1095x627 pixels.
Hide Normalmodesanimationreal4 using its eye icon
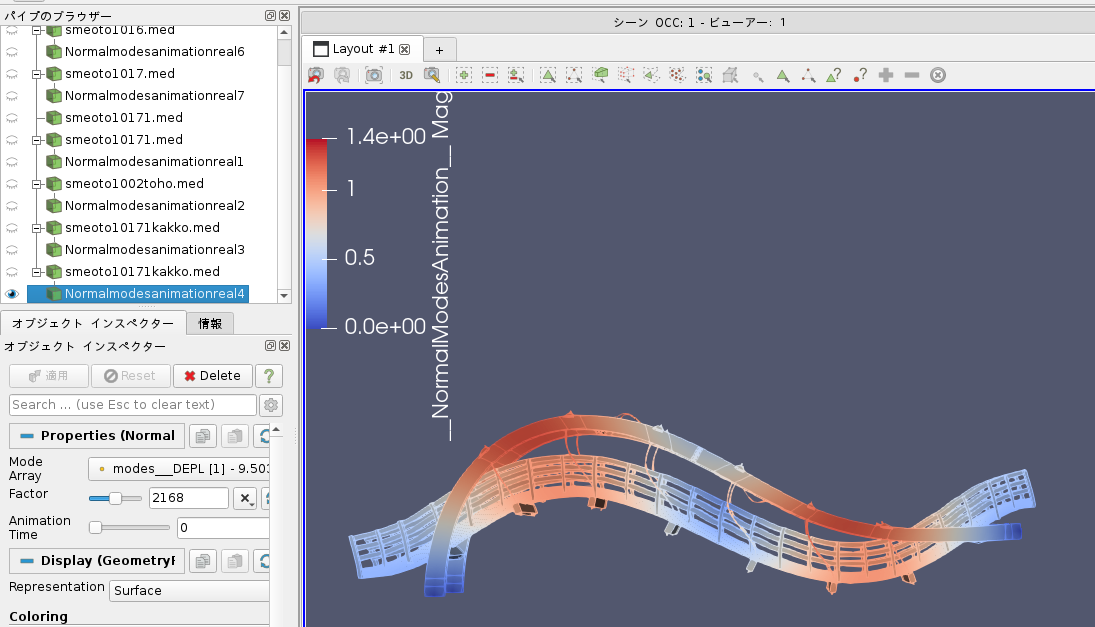click(12, 294)
